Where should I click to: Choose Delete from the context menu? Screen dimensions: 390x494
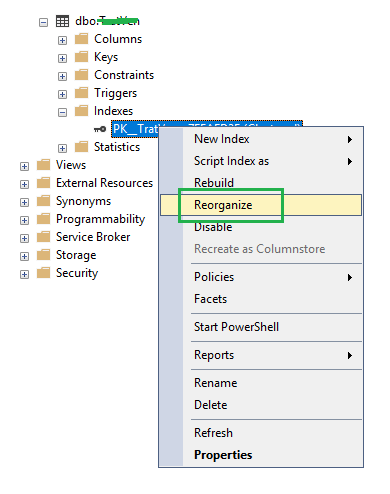click(261, 405)
